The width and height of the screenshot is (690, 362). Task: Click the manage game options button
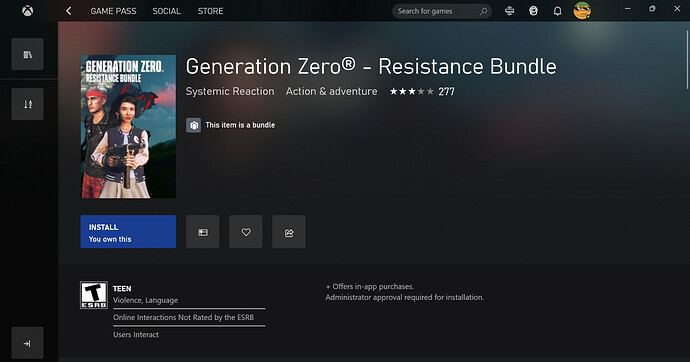(202, 232)
